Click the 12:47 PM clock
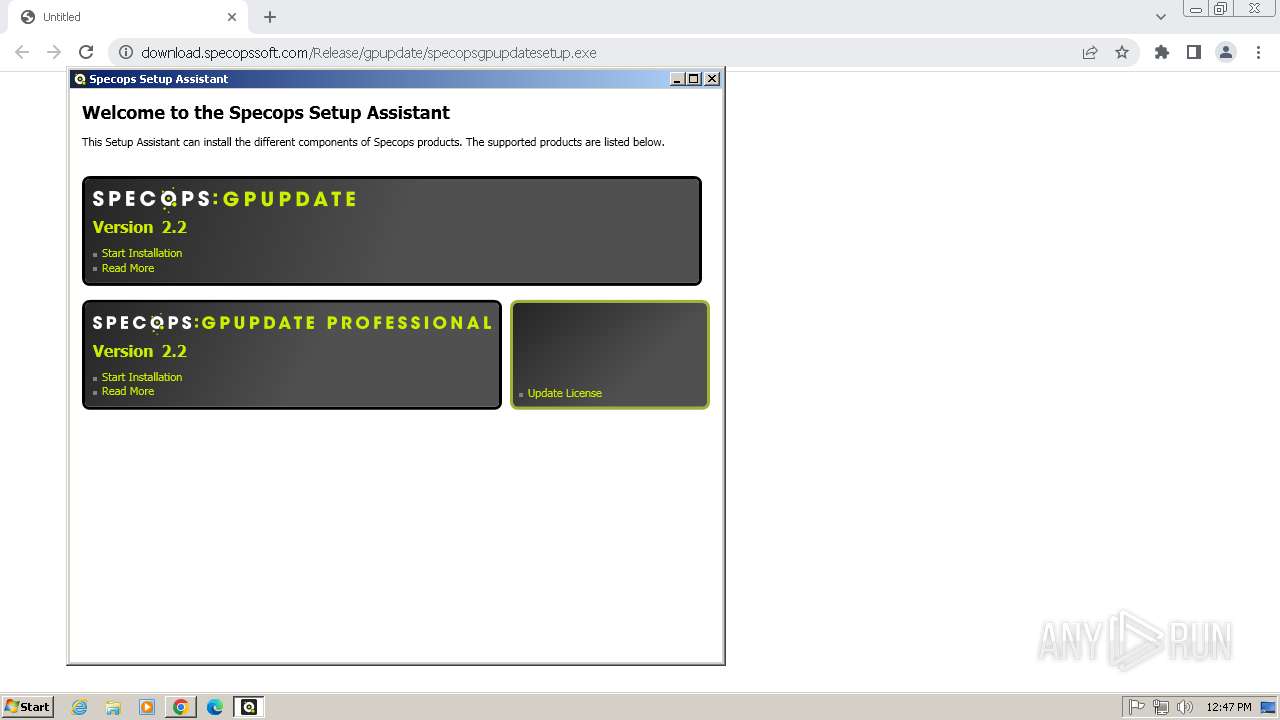This screenshot has height=720, width=1280. [1229, 707]
